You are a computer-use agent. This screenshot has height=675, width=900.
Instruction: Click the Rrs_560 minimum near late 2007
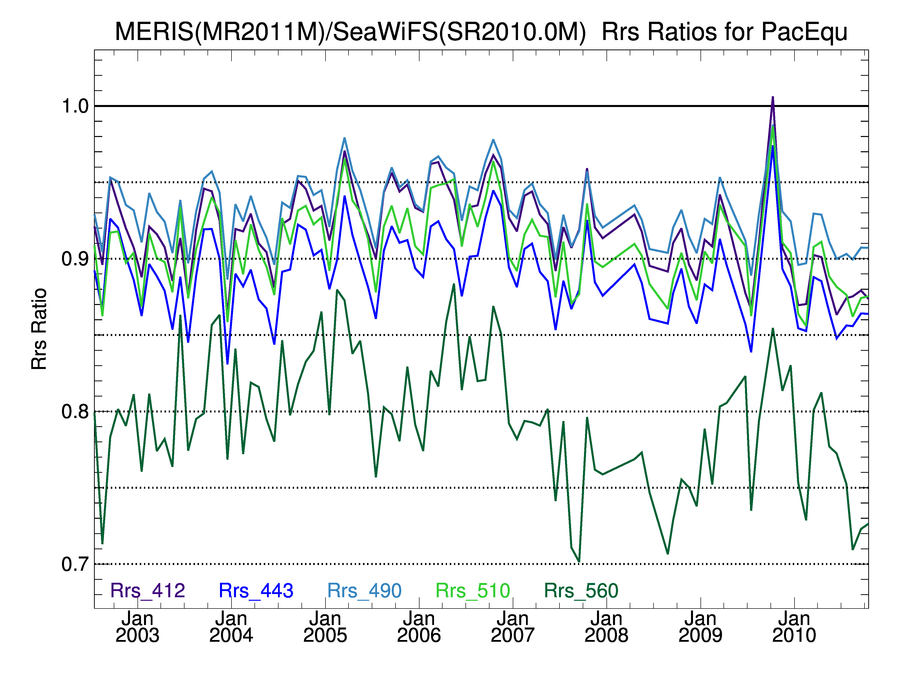(579, 561)
